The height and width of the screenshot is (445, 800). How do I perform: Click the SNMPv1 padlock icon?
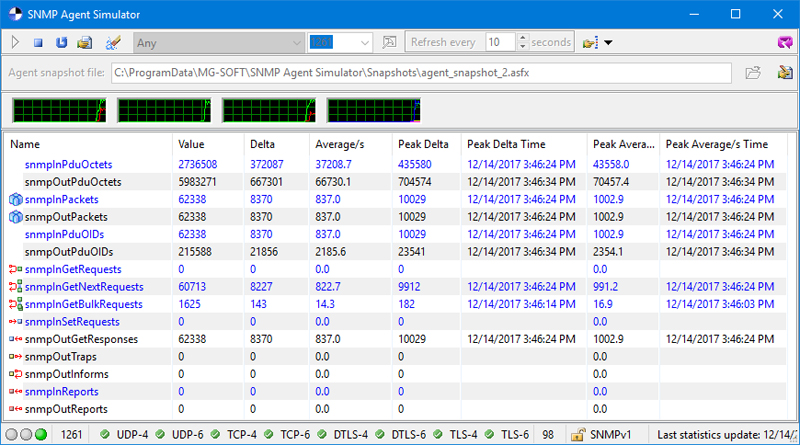click(x=578, y=435)
